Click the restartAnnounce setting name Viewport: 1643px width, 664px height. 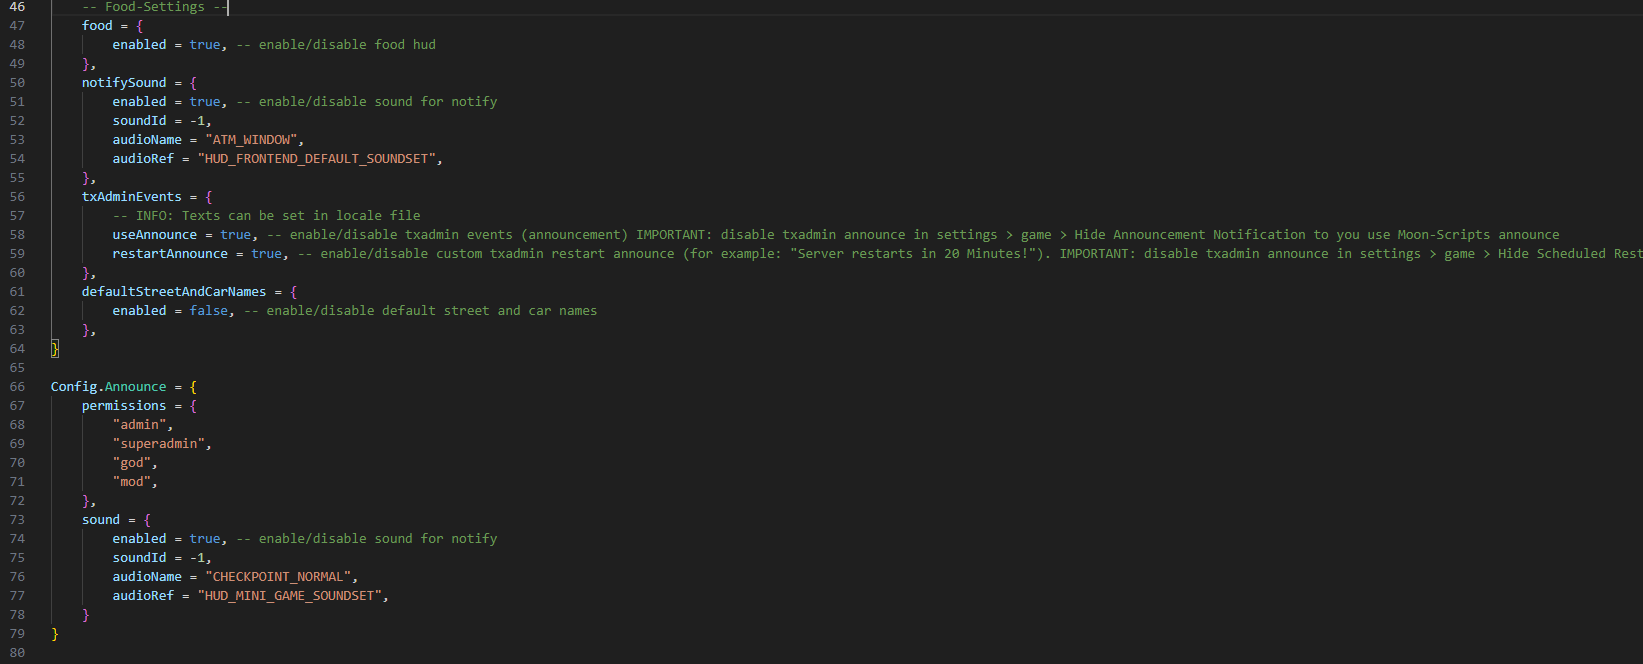pos(170,254)
